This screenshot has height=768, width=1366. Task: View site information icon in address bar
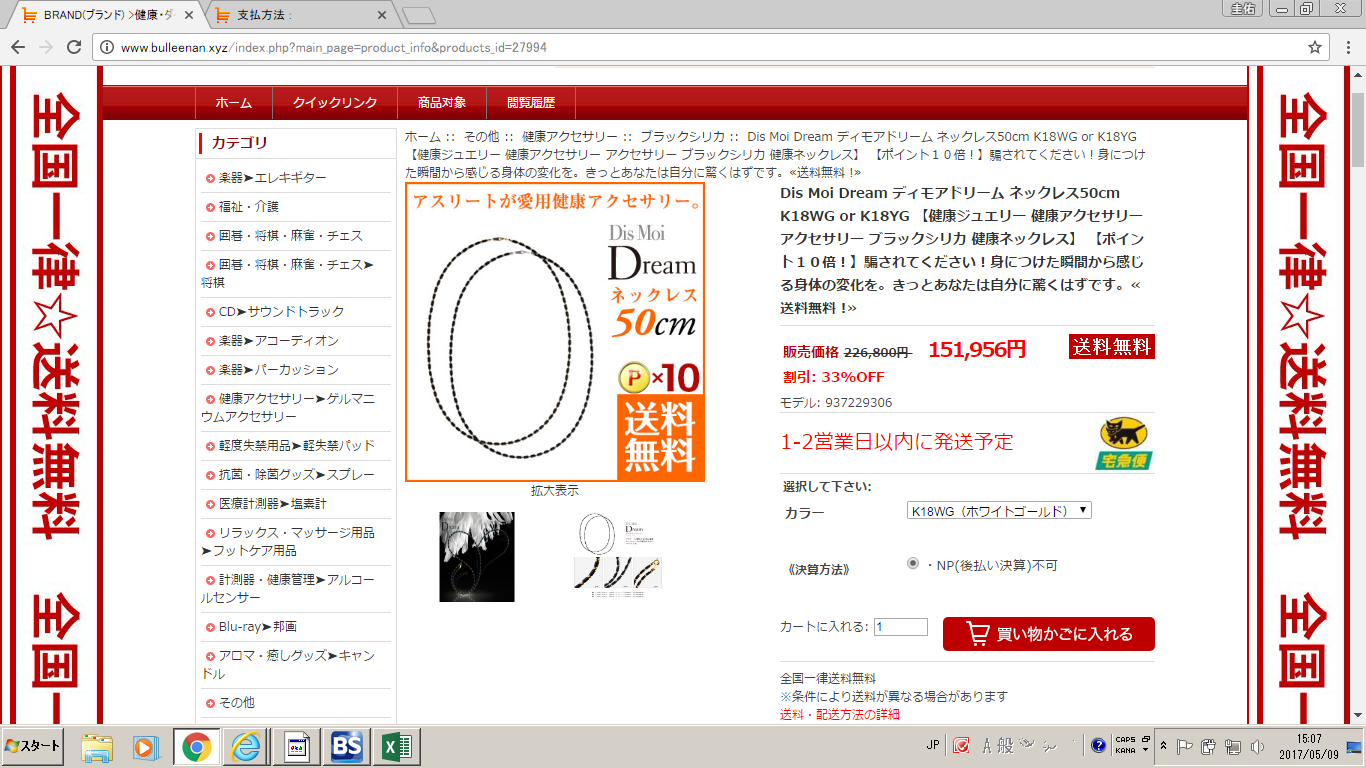(107, 47)
